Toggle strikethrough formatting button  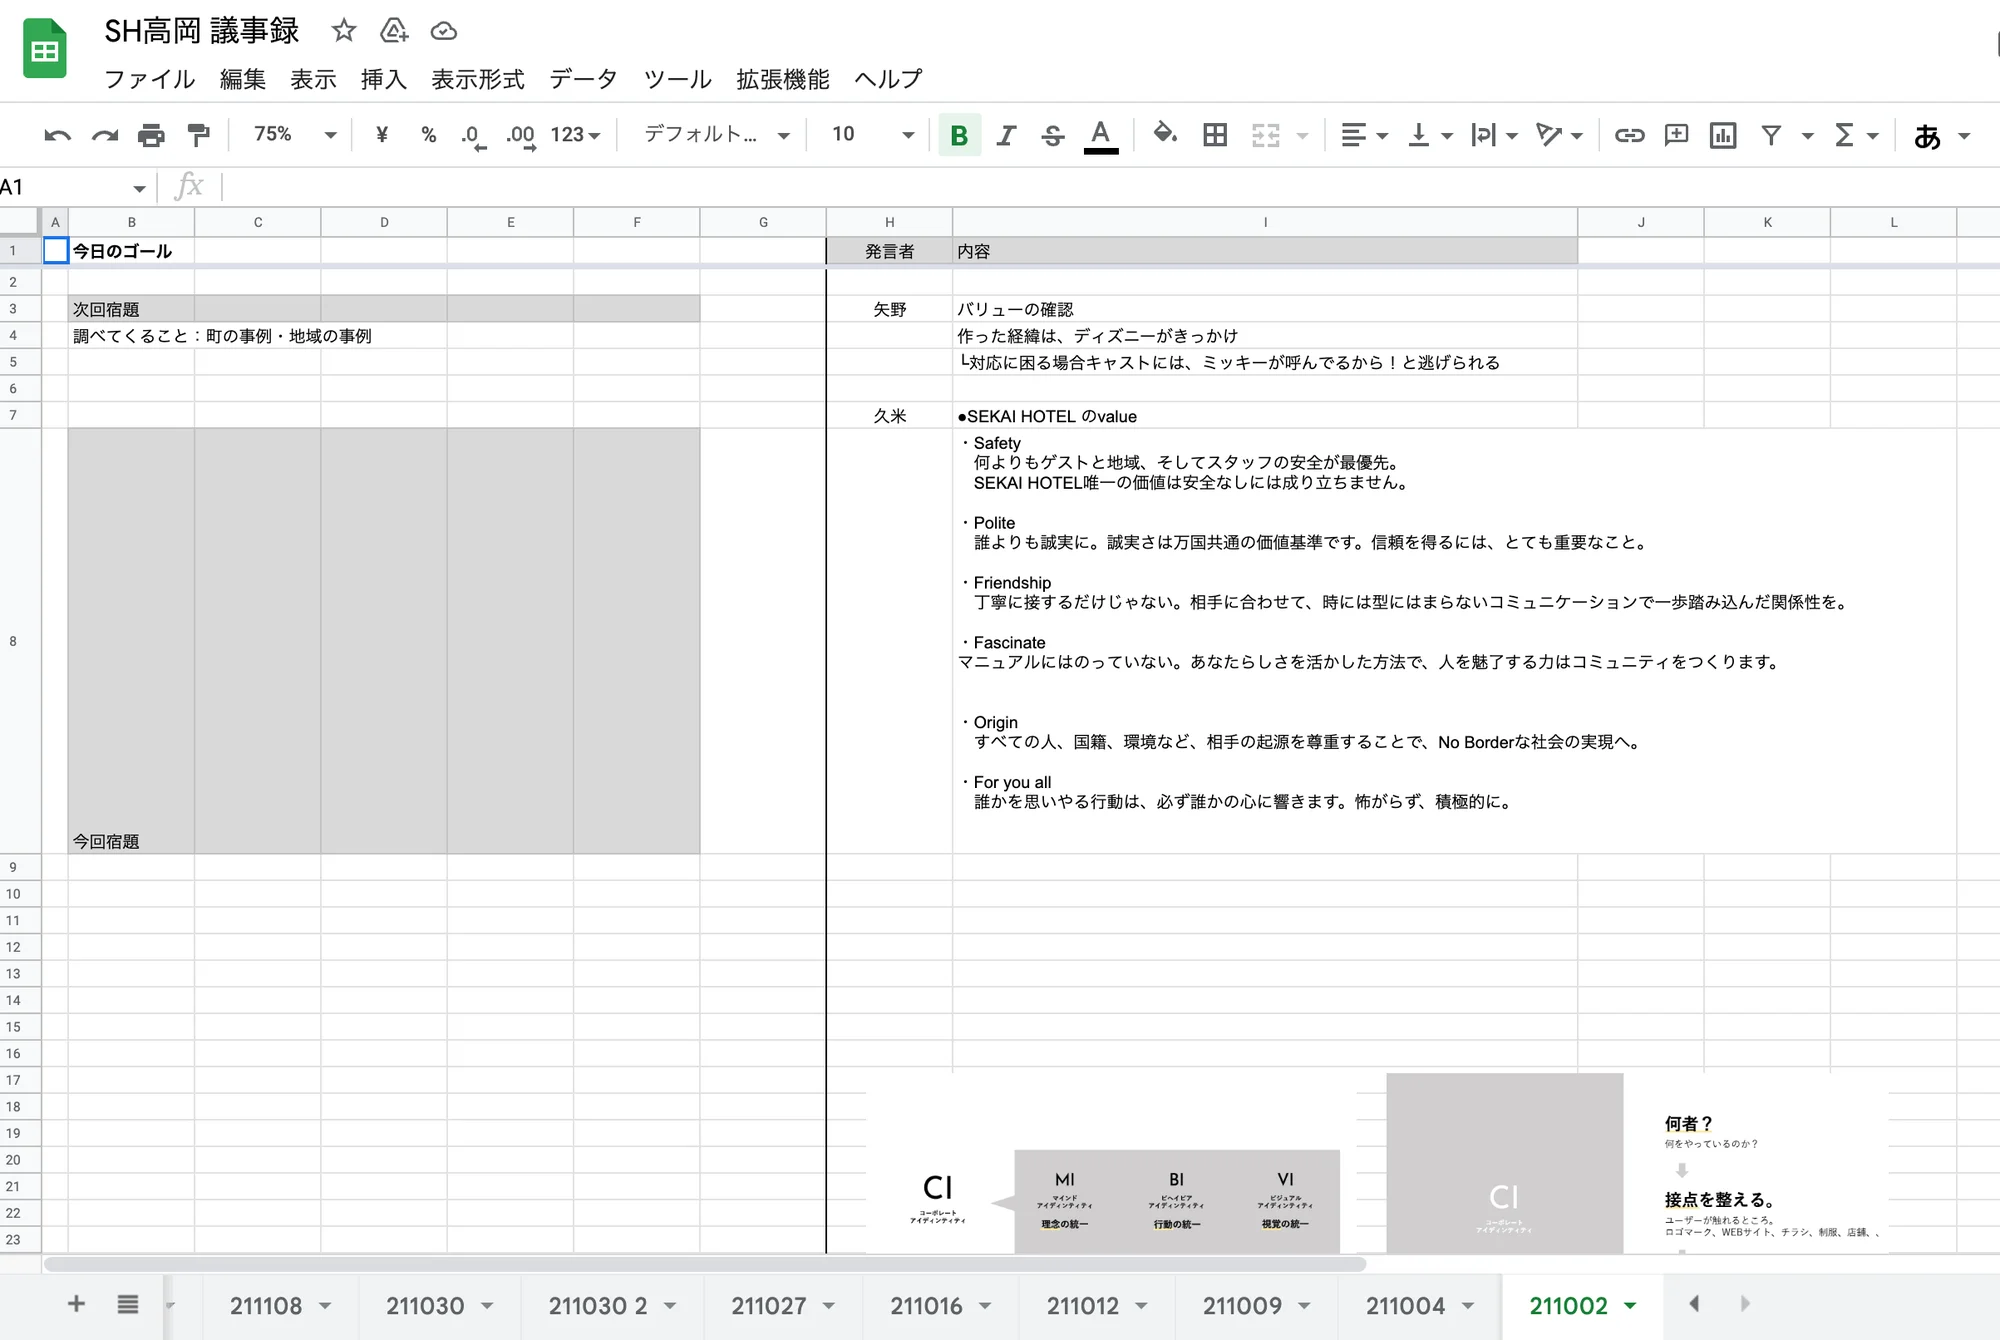[x=1052, y=135]
